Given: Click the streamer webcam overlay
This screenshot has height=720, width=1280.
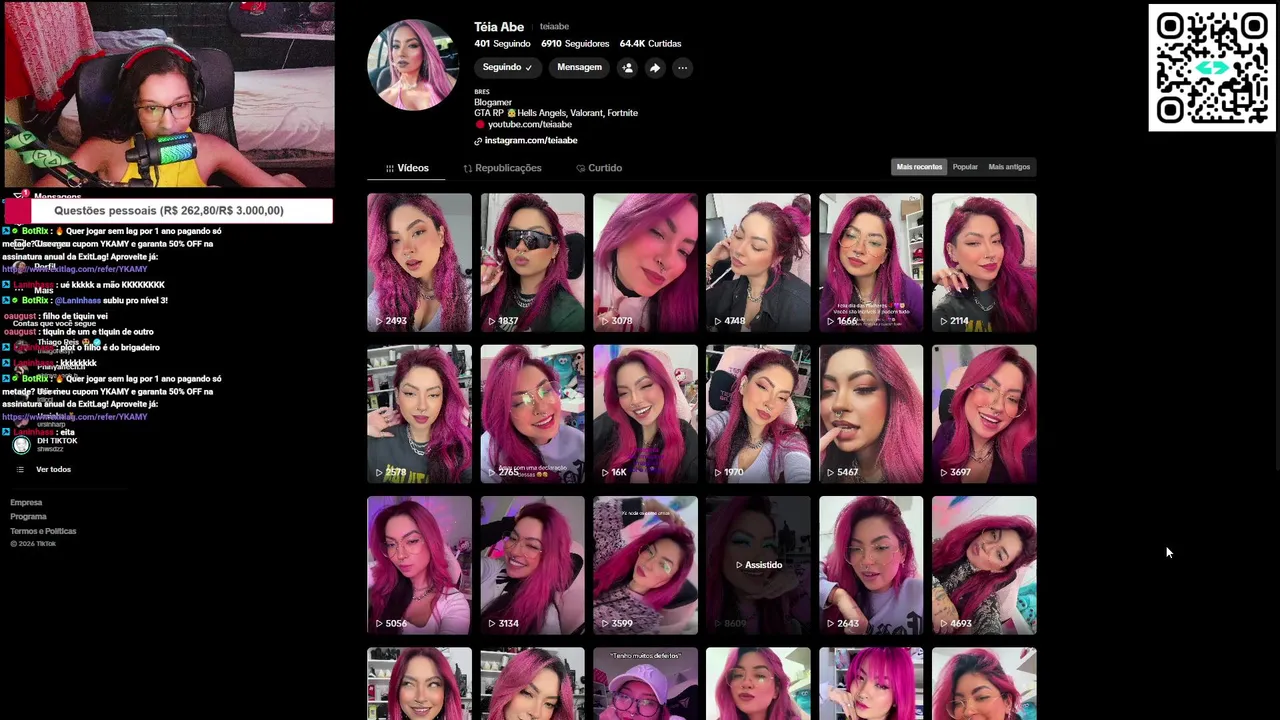Looking at the screenshot, I should coord(168,94).
